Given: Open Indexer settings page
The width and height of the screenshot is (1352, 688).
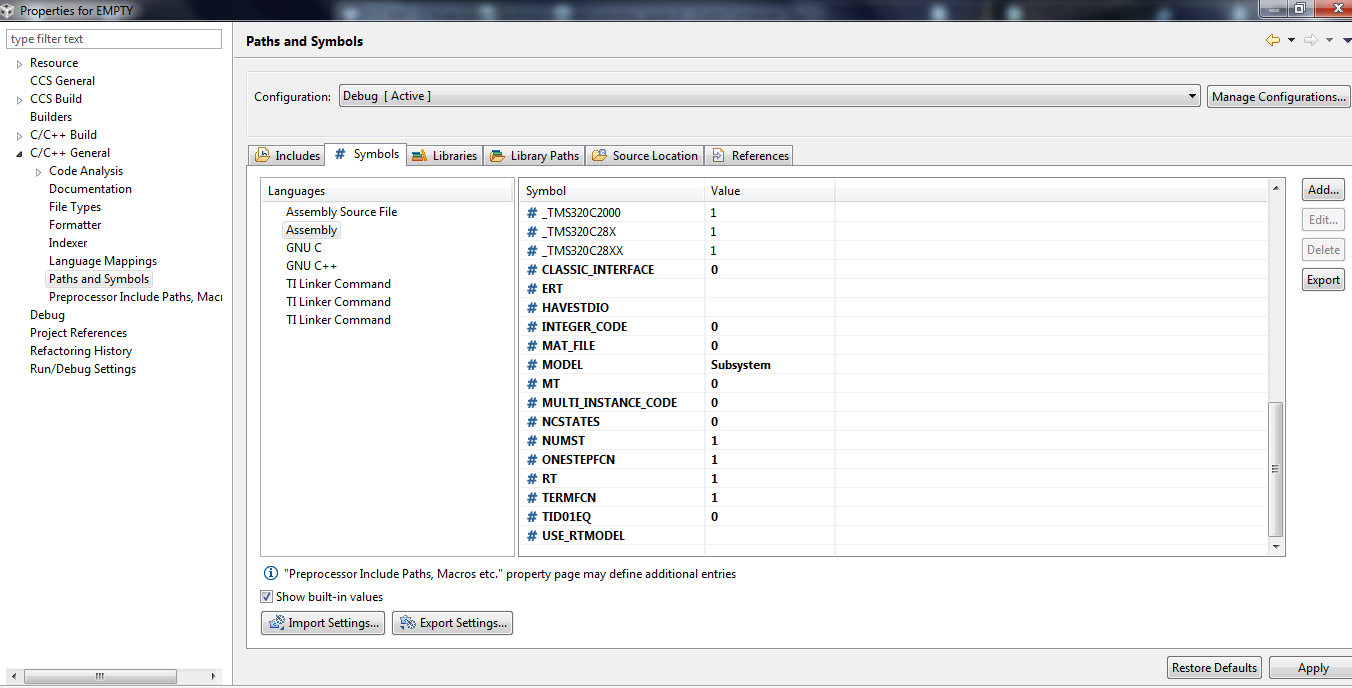Looking at the screenshot, I should click(x=68, y=243).
